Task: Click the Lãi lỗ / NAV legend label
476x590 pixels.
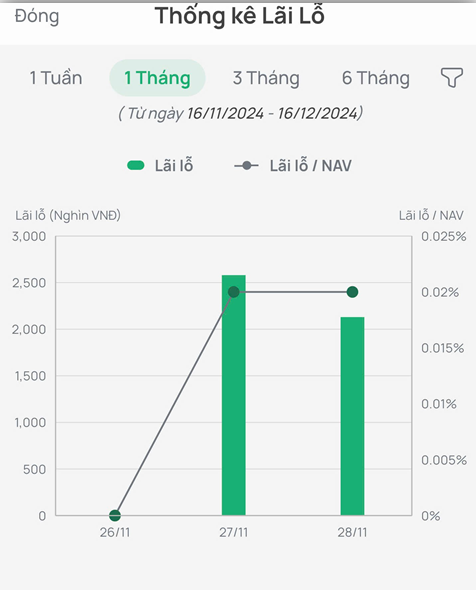Action: (x=310, y=166)
